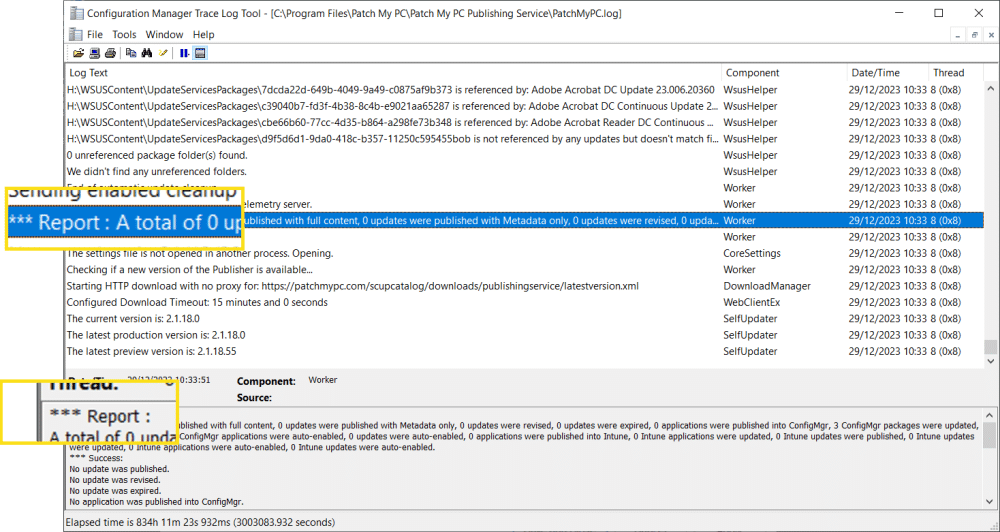Screen dimensions: 1000x532
Task: Click the Log Text column header
Action: [393, 73]
